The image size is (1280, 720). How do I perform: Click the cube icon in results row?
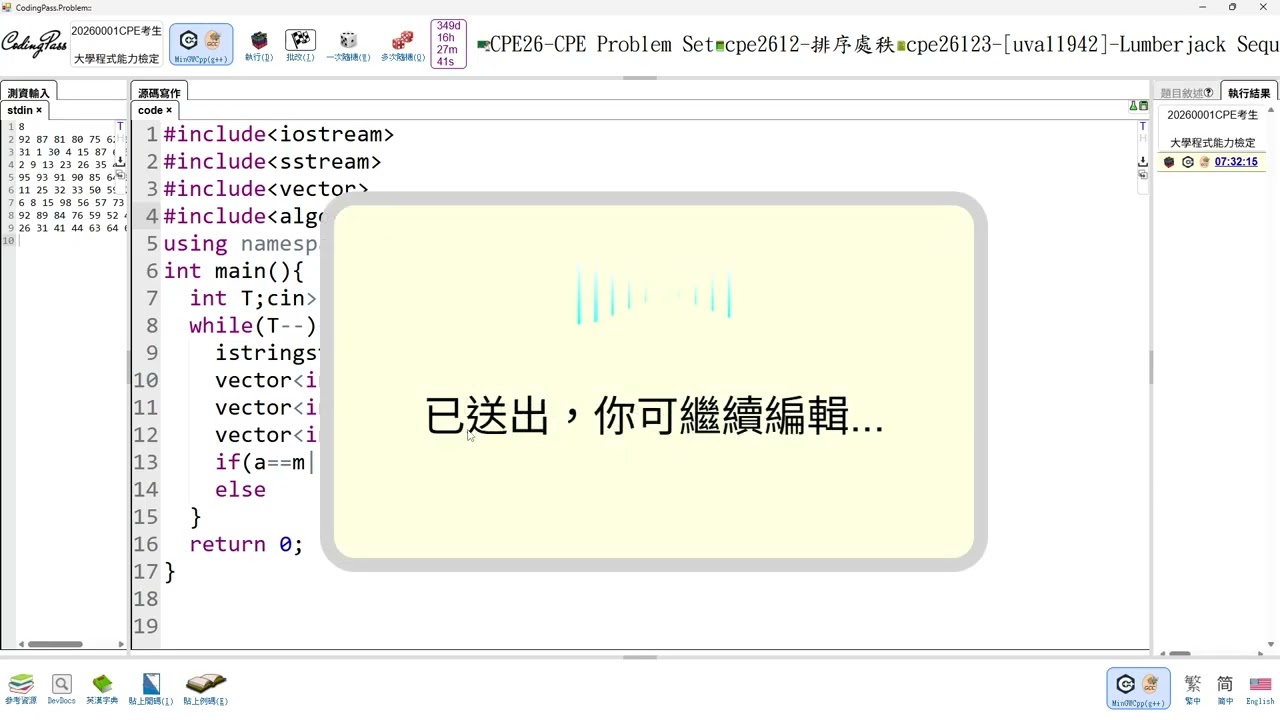tap(1169, 162)
